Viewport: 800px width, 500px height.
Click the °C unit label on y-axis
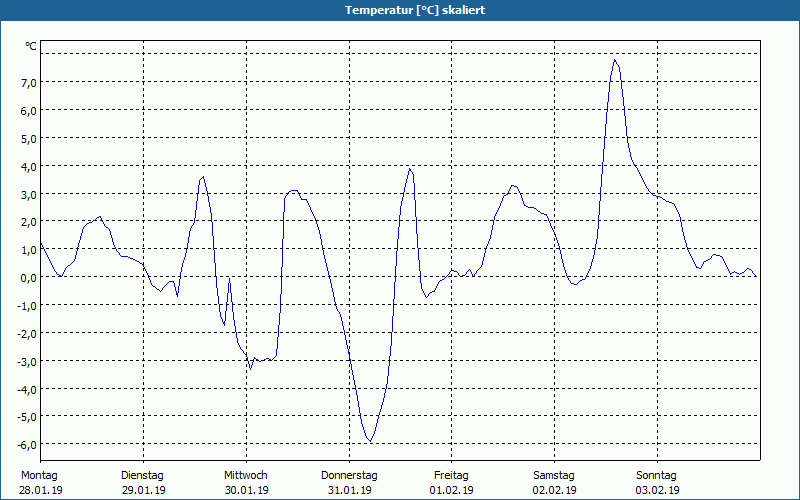31,46
